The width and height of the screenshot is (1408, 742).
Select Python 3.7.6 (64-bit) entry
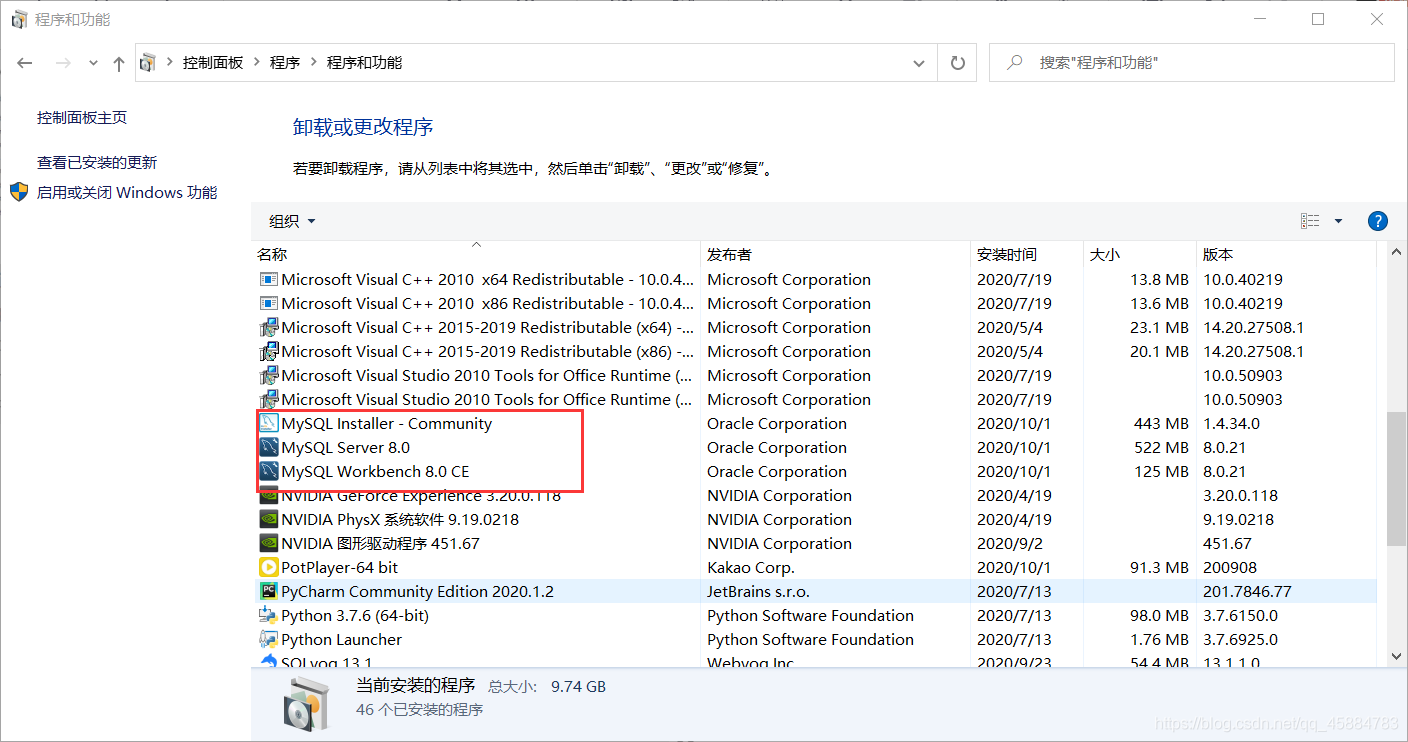tap(355, 616)
